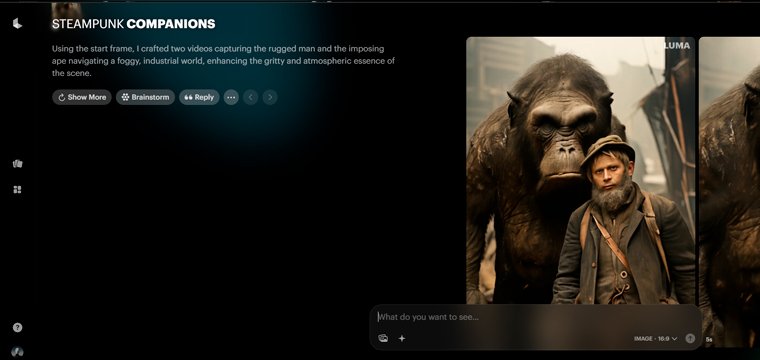
Task: Click the Brainstorm button
Action: [145, 97]
